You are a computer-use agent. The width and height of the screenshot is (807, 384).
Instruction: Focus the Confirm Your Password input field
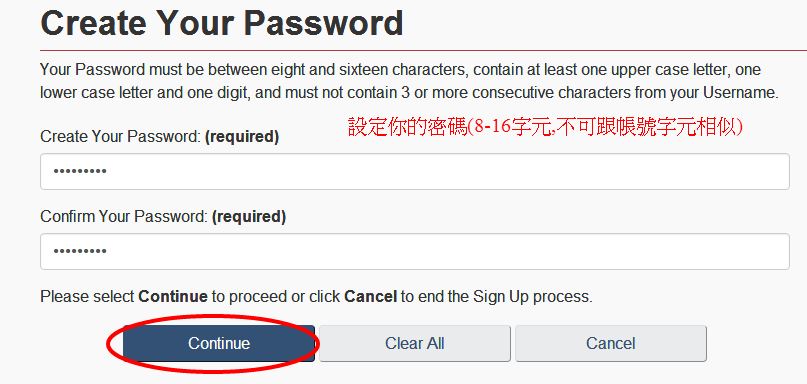(x=415, y=251)
